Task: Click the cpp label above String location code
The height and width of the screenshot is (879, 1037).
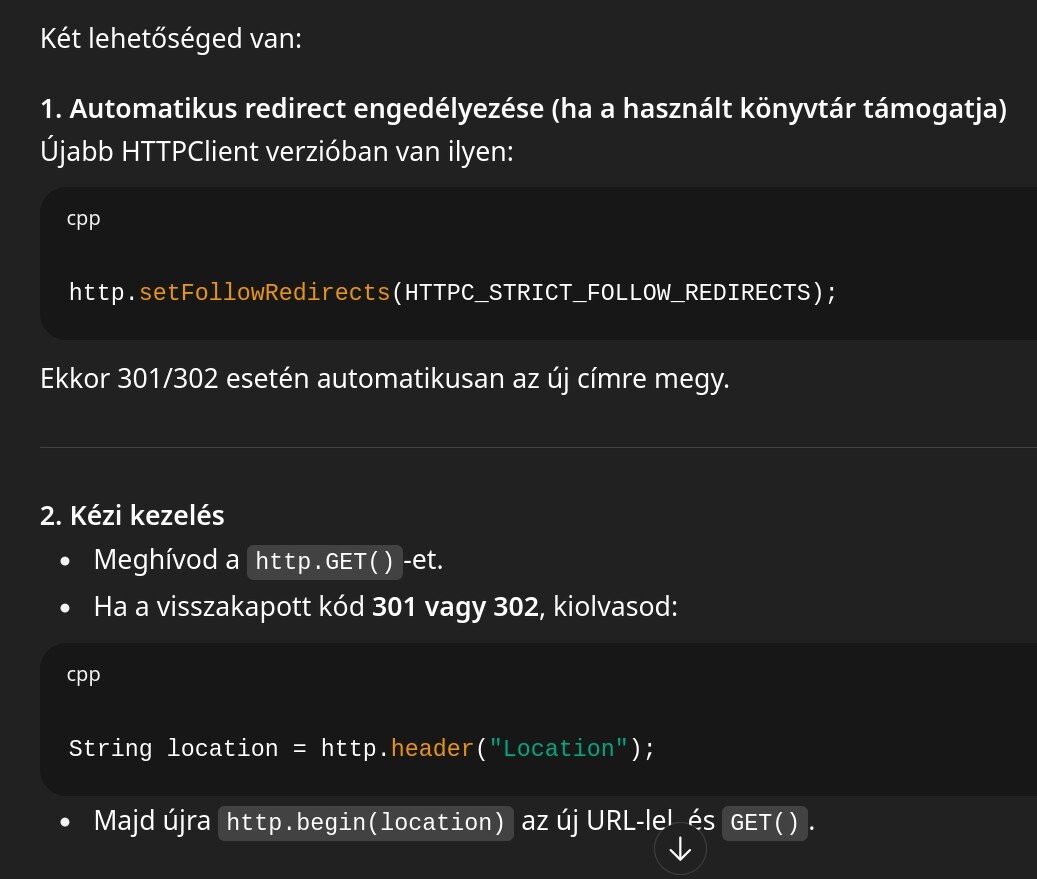Action: [83, 674]
